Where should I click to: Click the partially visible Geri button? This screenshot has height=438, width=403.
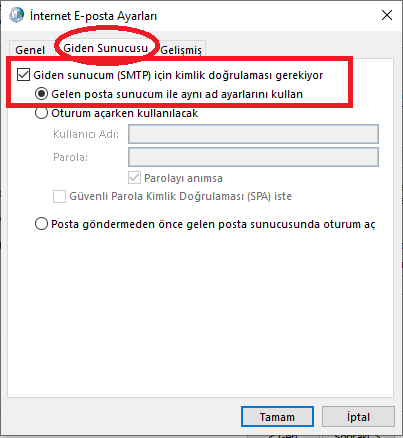click(283, 435)
